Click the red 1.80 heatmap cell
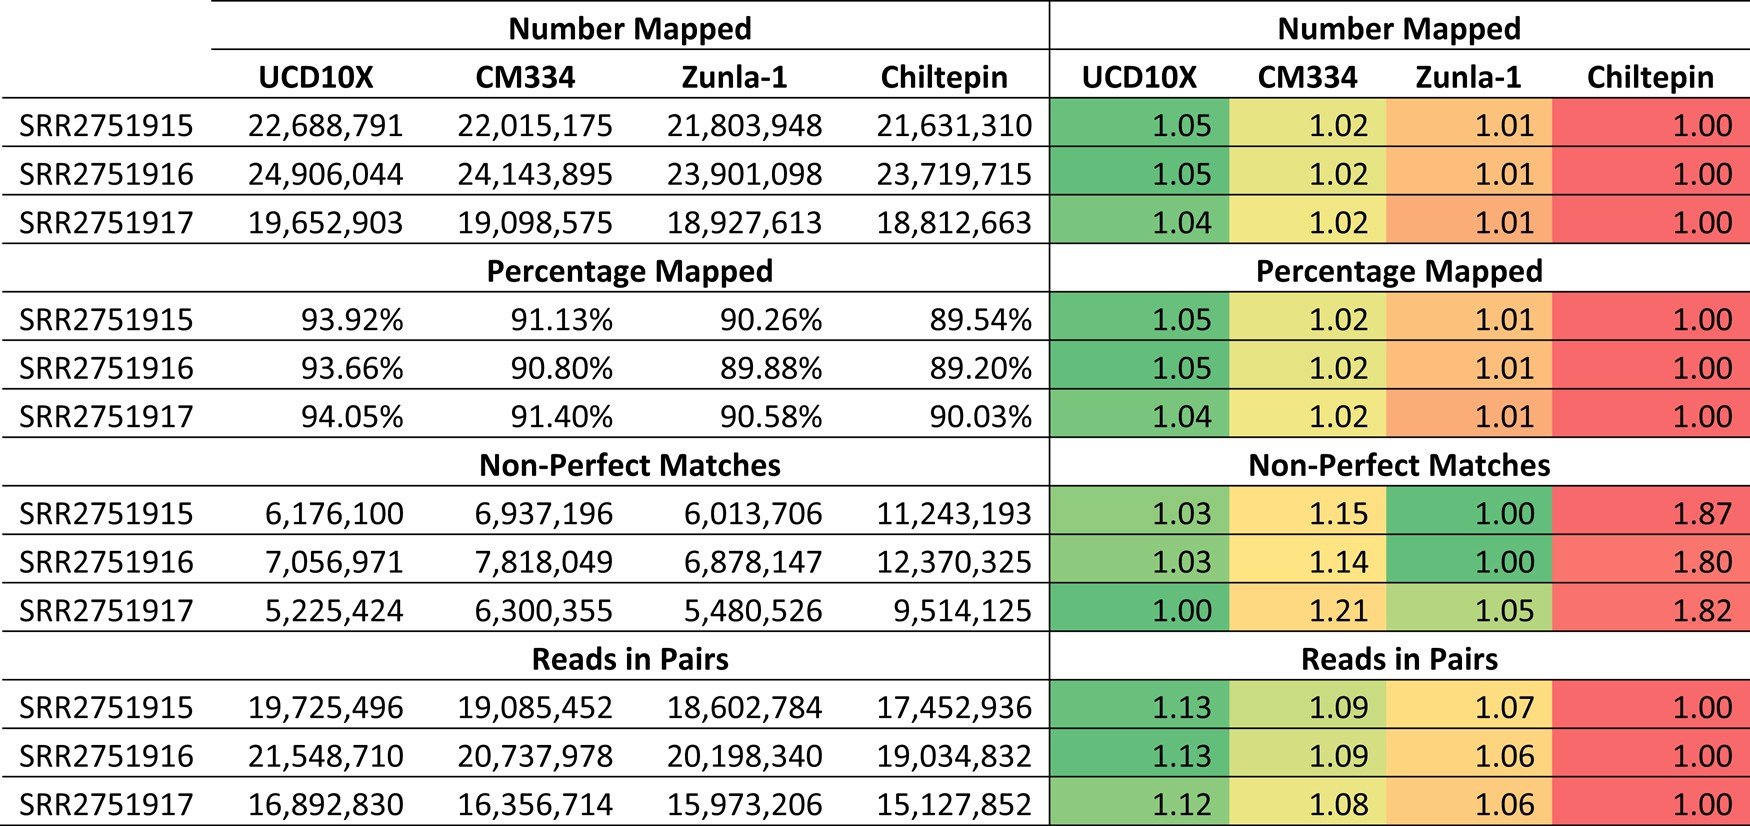The width and height of the screenshot is (1750, 826). (1651, 561)
